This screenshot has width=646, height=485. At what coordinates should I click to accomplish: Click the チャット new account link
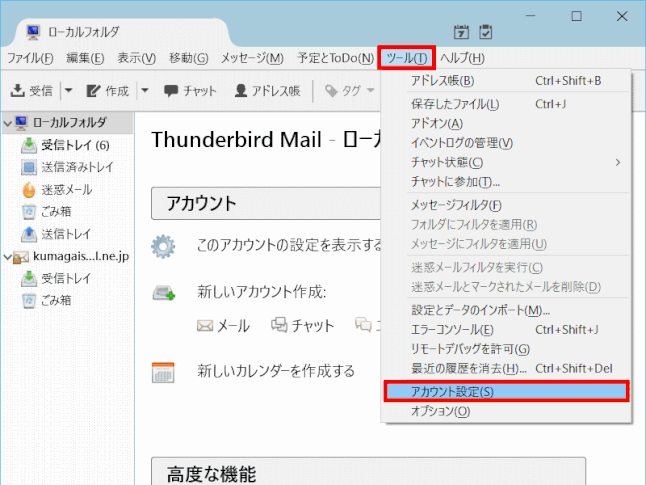coord(303,326)
